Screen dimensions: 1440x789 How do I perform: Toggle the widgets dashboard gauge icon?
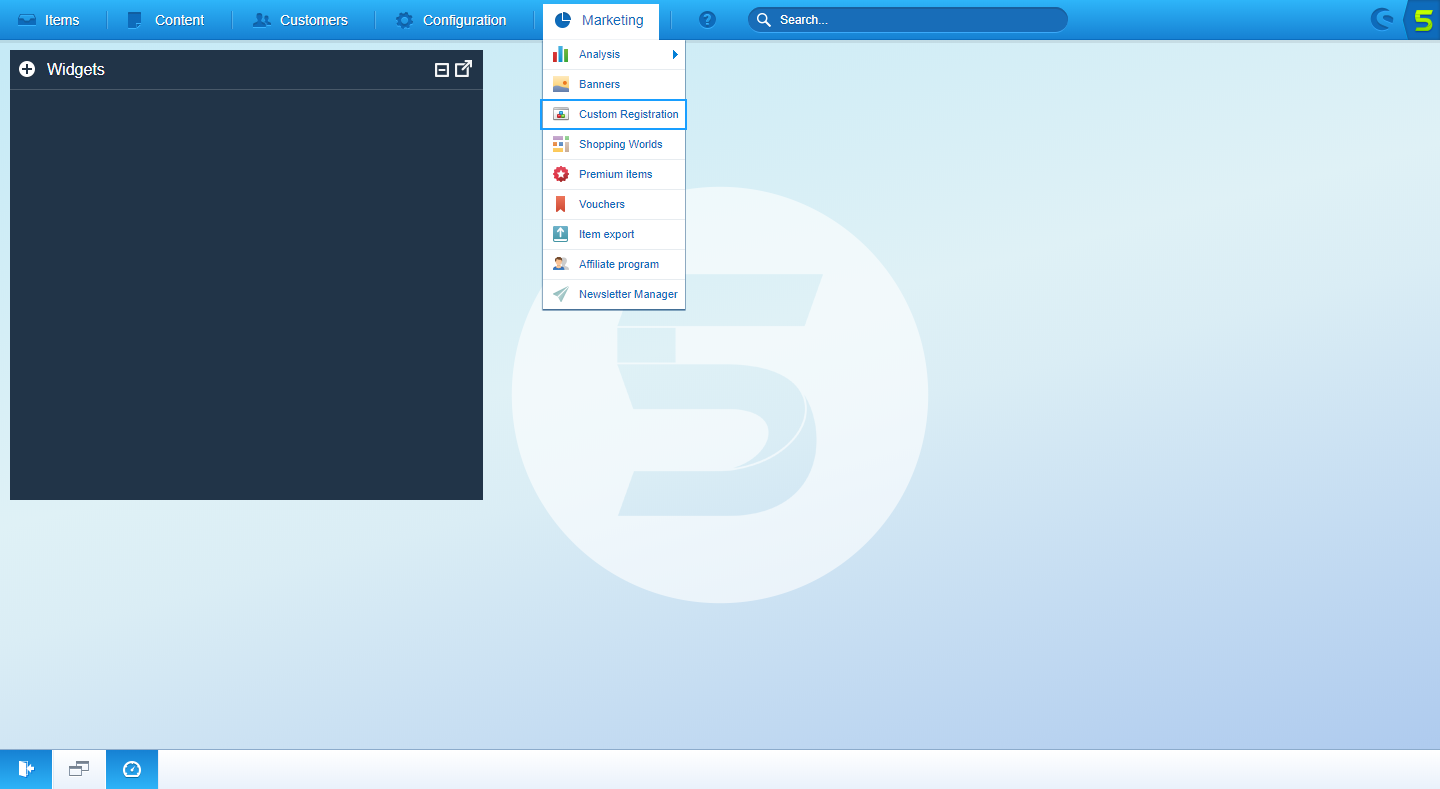(132, 769)
